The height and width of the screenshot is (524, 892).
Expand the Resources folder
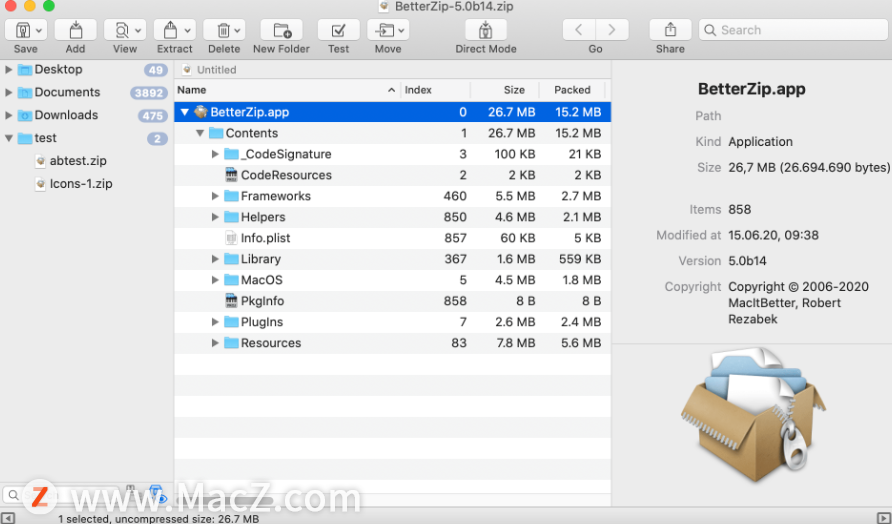215,343
